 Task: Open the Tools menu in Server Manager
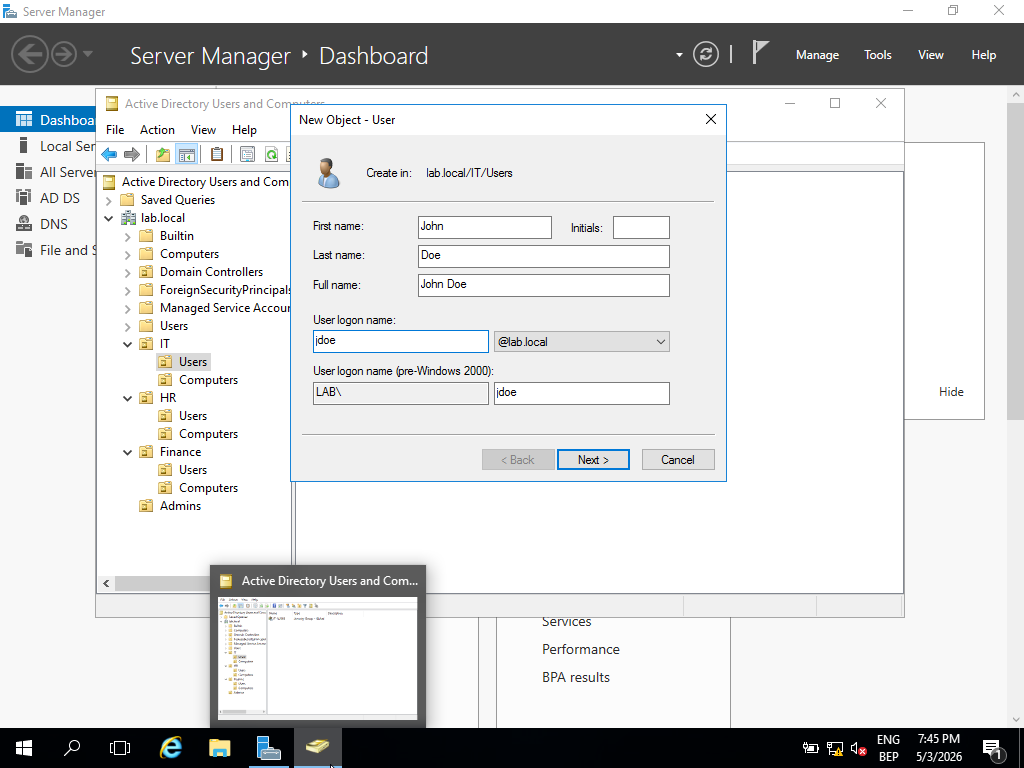(877, 55)
